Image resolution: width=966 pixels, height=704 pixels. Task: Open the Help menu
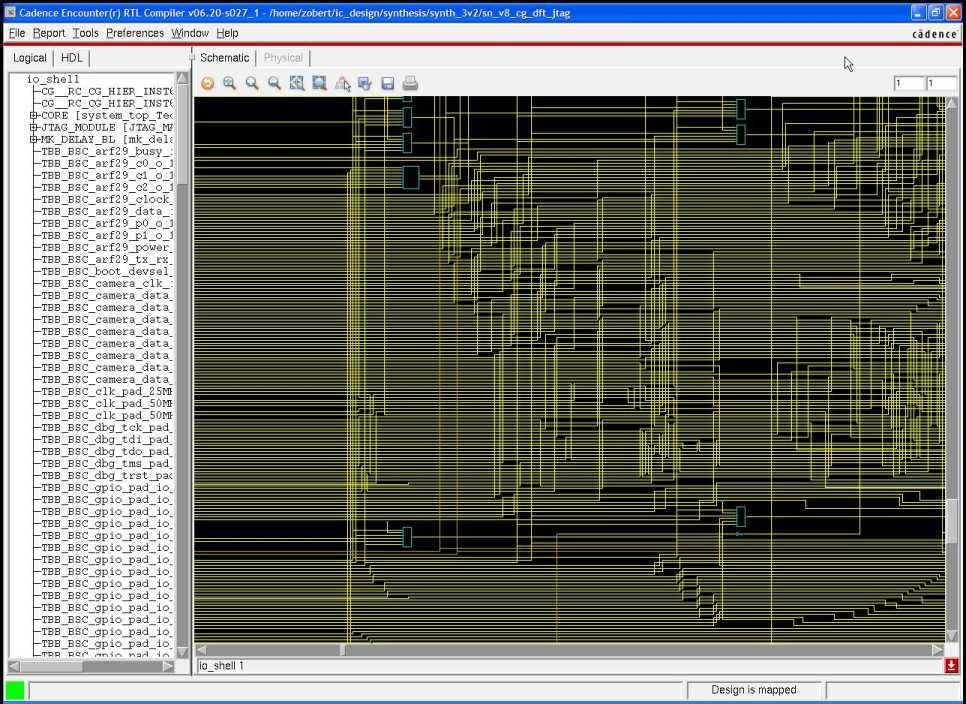click(x=227, y=33)
